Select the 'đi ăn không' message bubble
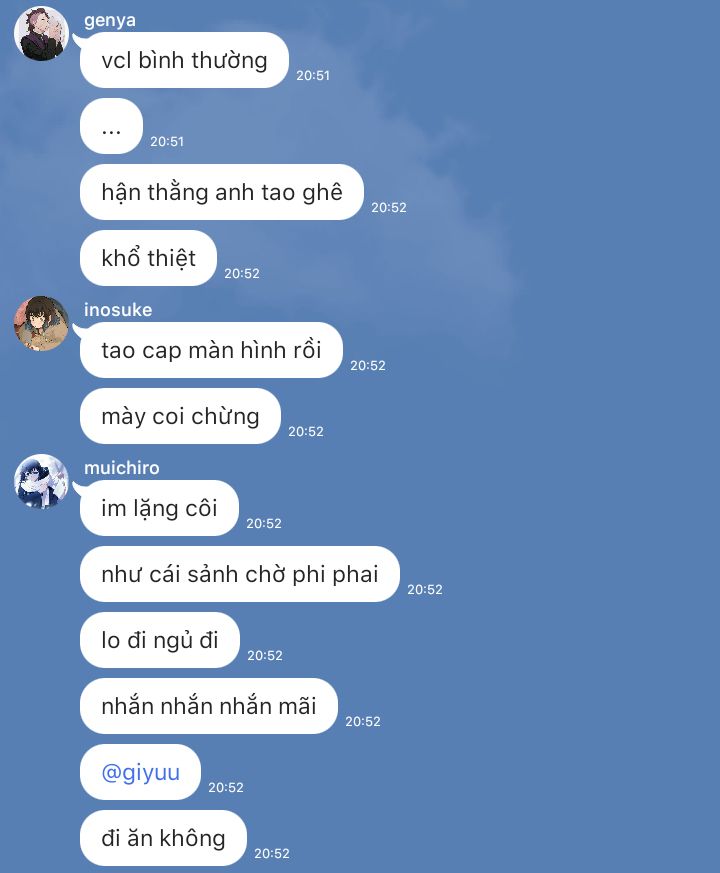The width and height of the screenshot is (720, 873). tap(163, 838)
